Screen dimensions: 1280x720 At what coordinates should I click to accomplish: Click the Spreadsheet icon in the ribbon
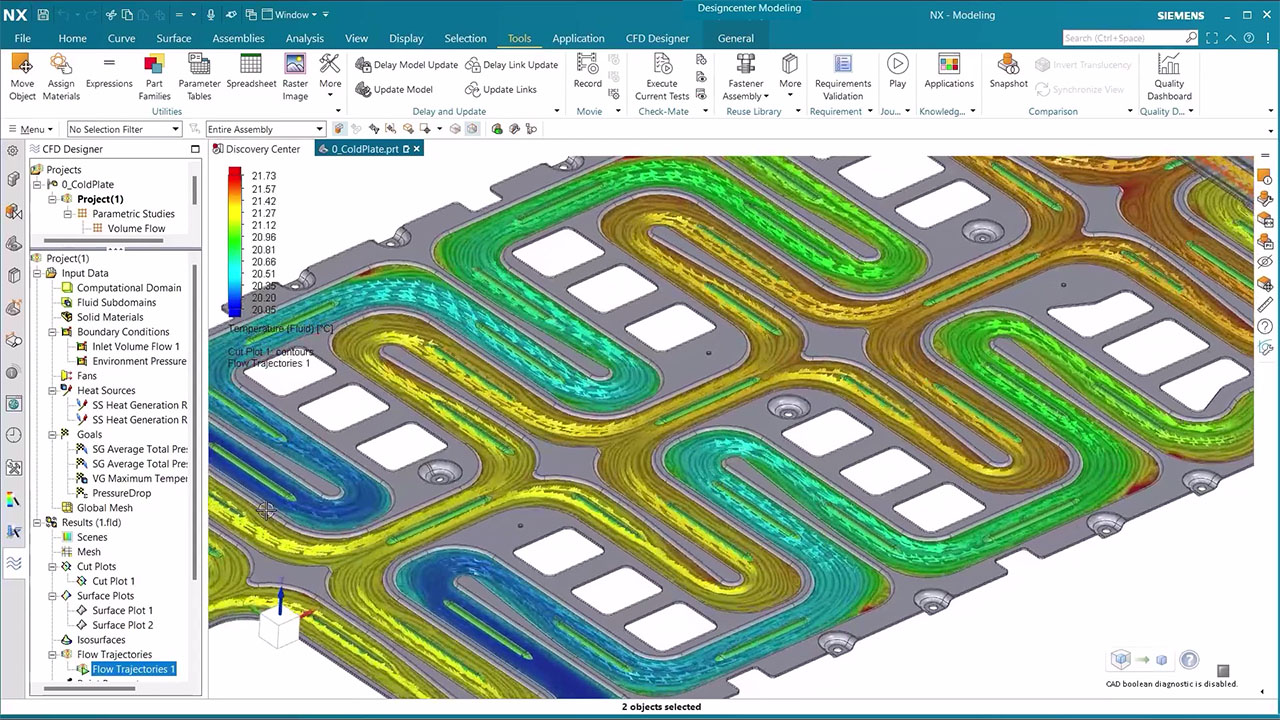coord(251,65)
